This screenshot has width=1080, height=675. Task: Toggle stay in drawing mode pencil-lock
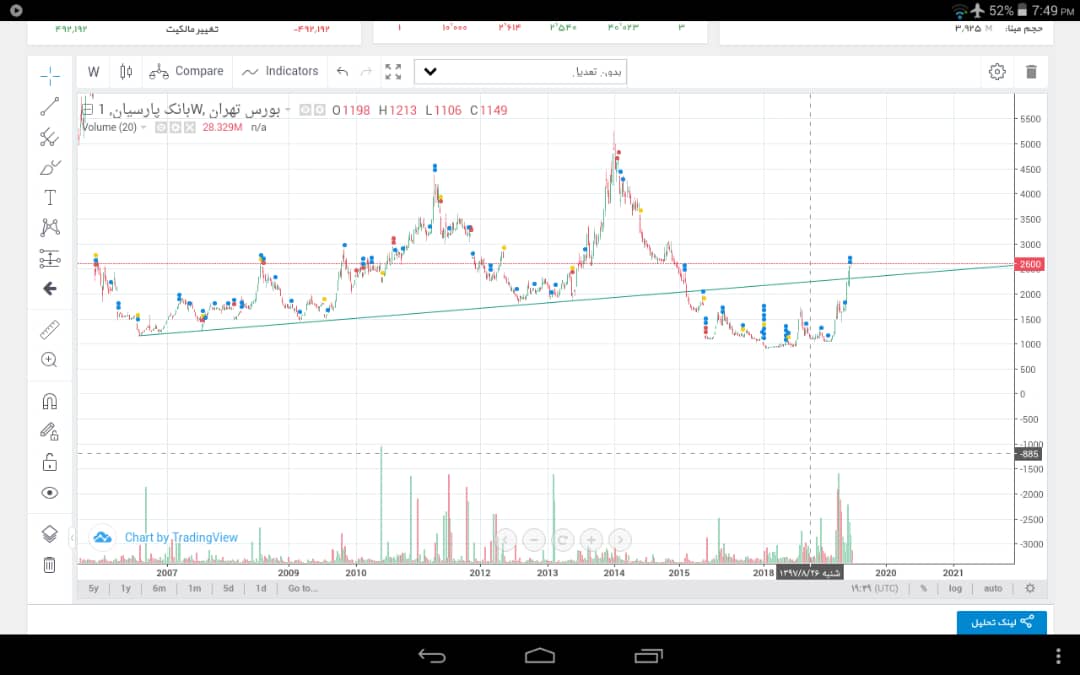click(50, 432)
